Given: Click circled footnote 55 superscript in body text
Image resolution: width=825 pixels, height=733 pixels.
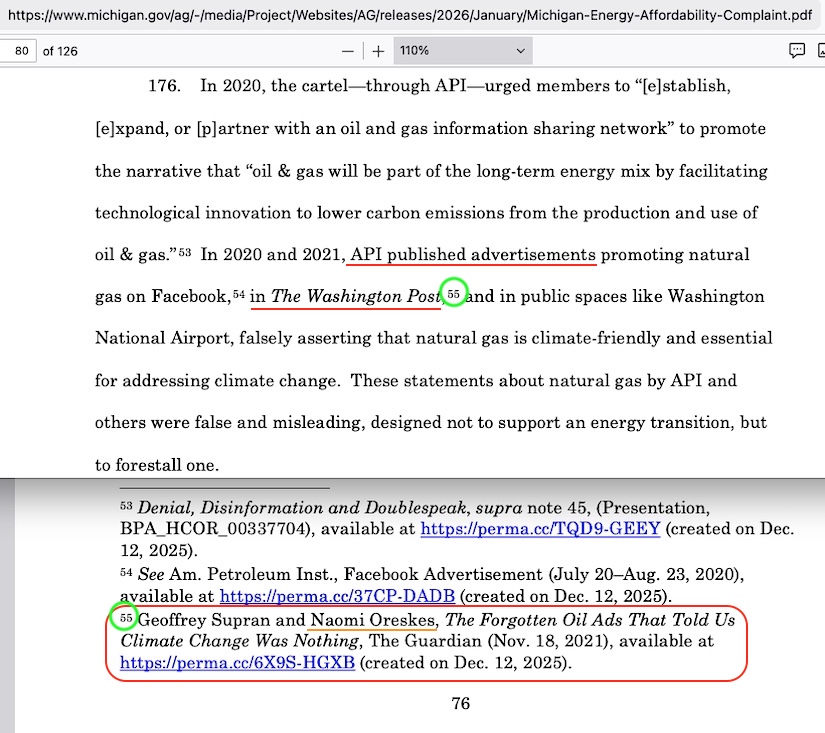Looking at the screenshot, I should 454,295.
